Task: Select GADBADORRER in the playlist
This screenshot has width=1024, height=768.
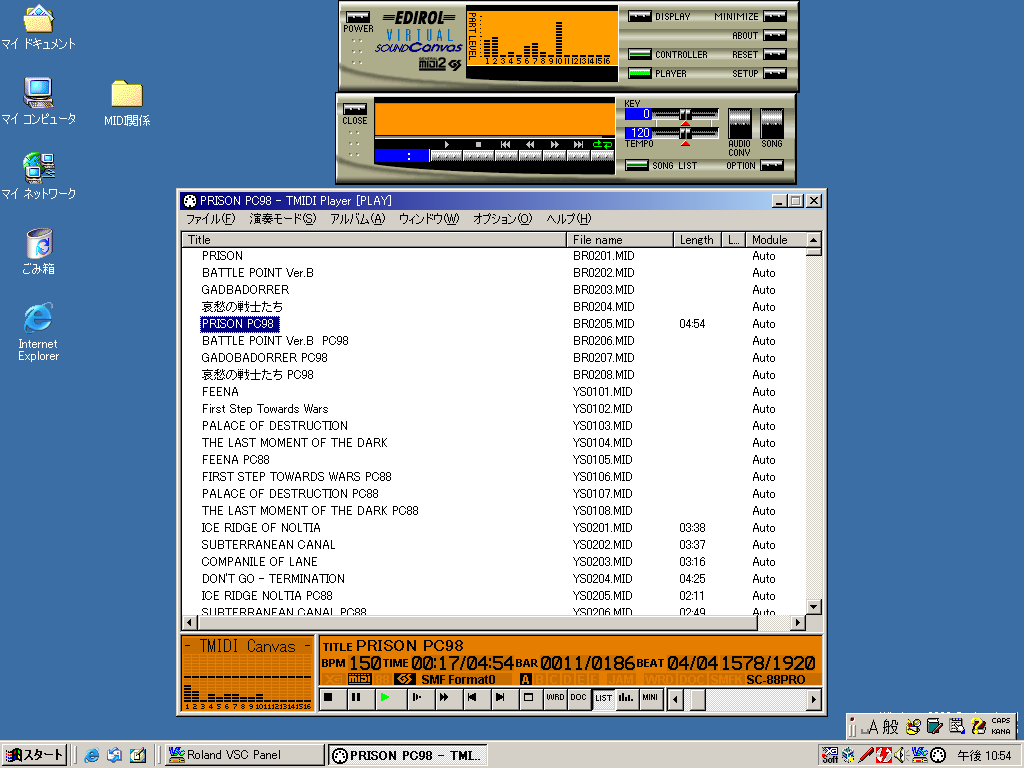Action: pyautogui.click(x=245, y=290)
